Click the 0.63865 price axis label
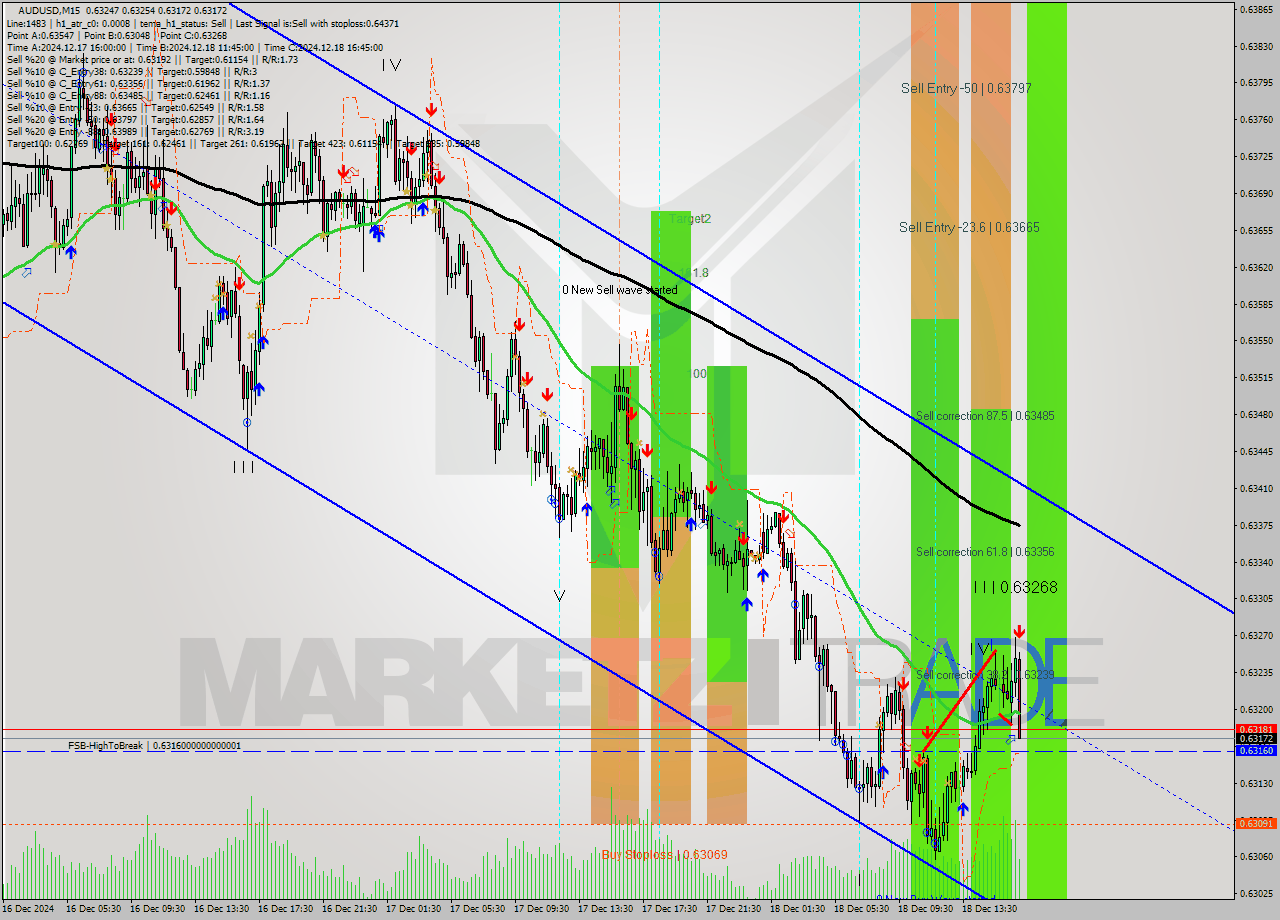This screenshot has height=920, width=1280. point(1256,9)
